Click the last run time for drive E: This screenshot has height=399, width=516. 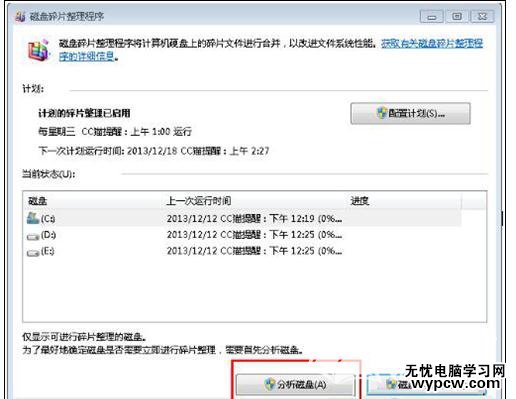point(254,251)
